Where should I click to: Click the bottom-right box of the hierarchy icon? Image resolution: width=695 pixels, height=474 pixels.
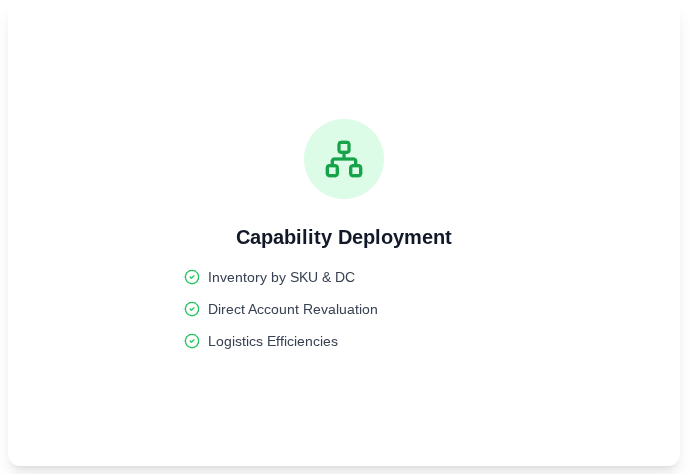355,171
